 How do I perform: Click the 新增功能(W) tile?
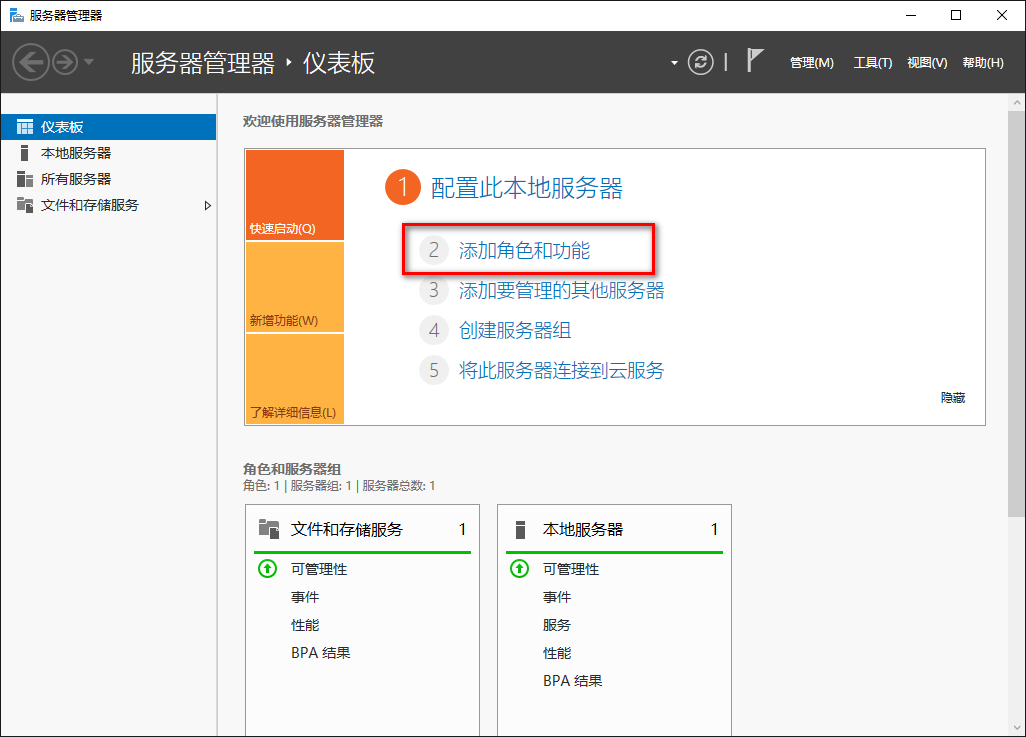pyautogui.click(x=295, y=287)
